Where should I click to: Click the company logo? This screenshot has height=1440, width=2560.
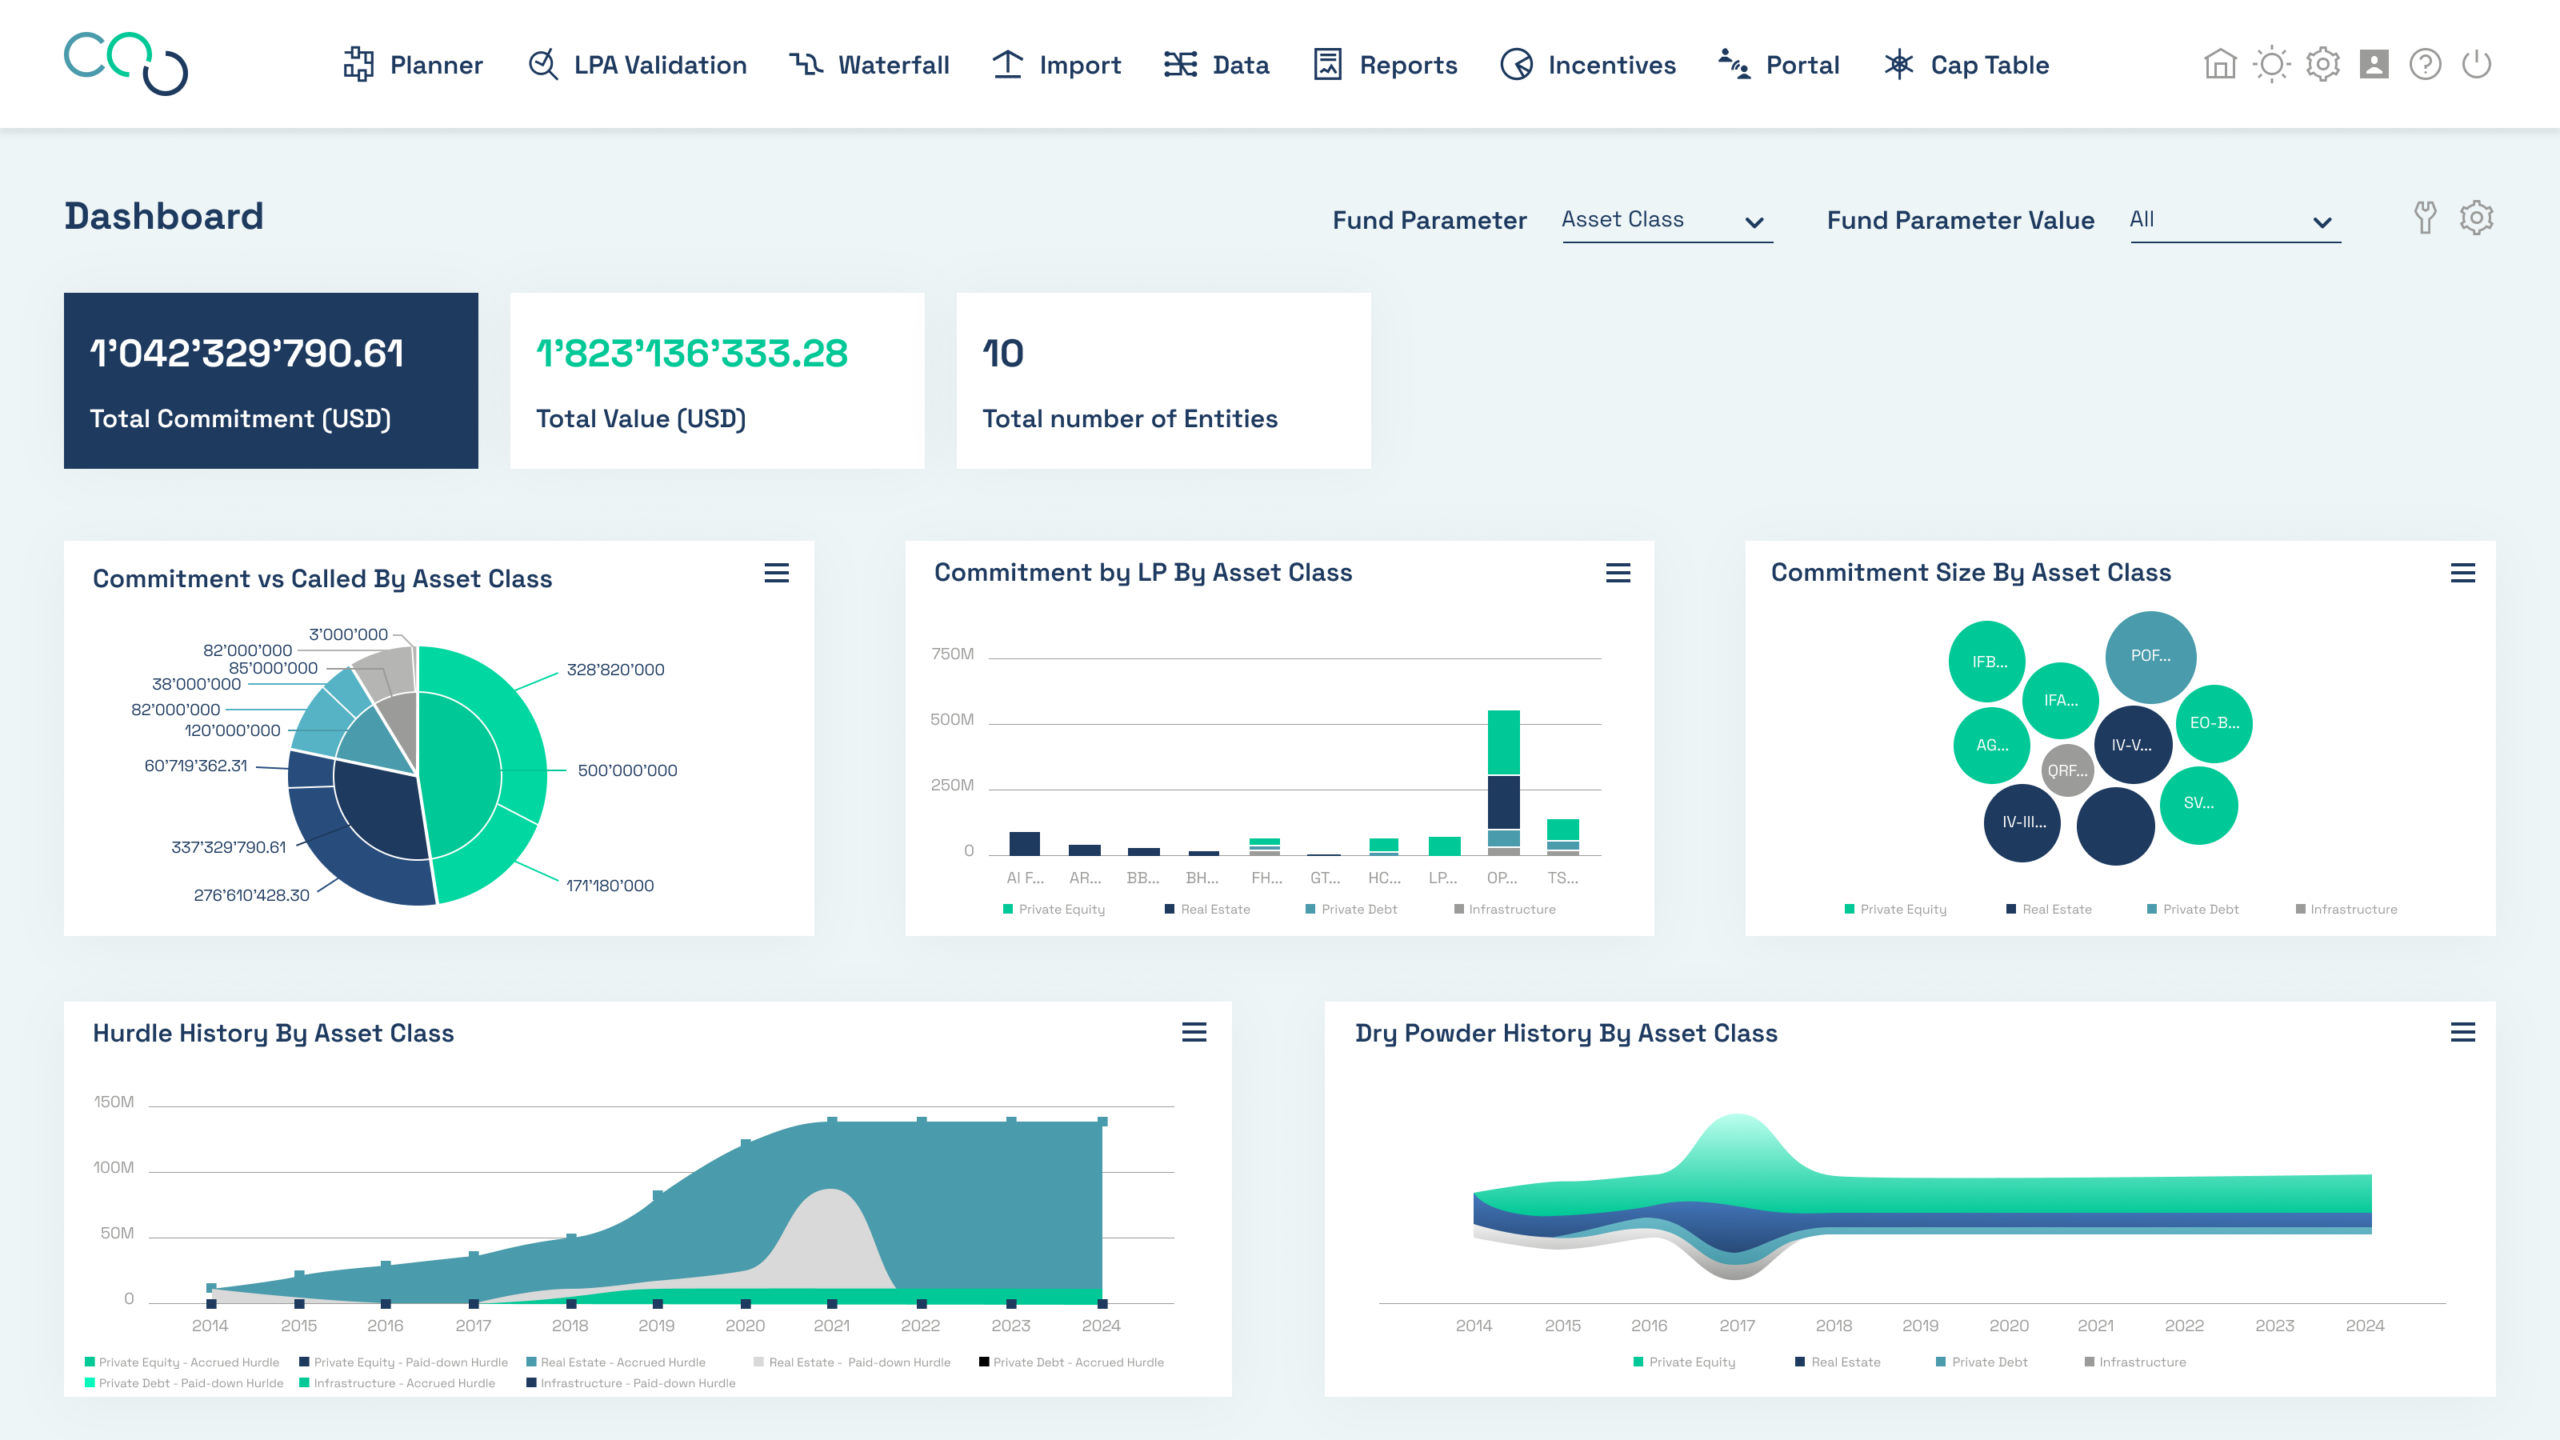click(x=126, y=64)
